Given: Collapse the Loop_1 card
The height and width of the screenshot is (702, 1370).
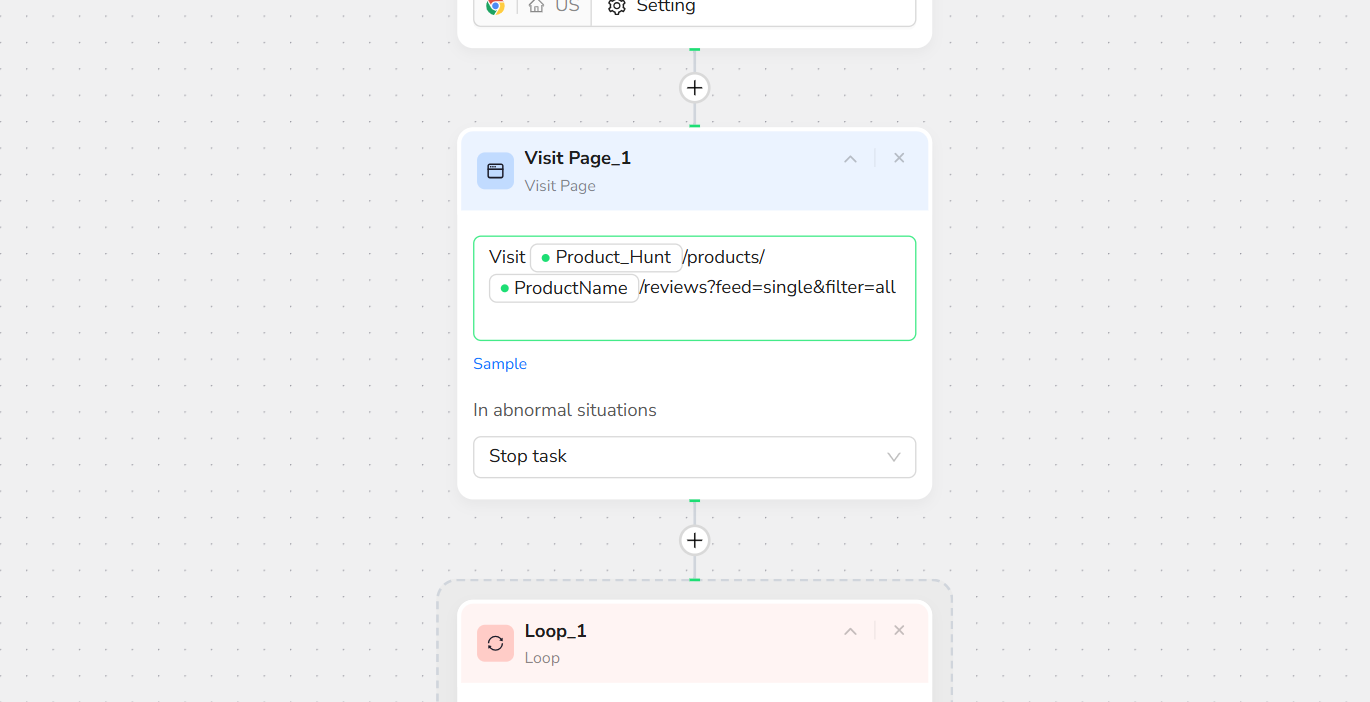Looking at the screenshot, I should click(850, 631).
